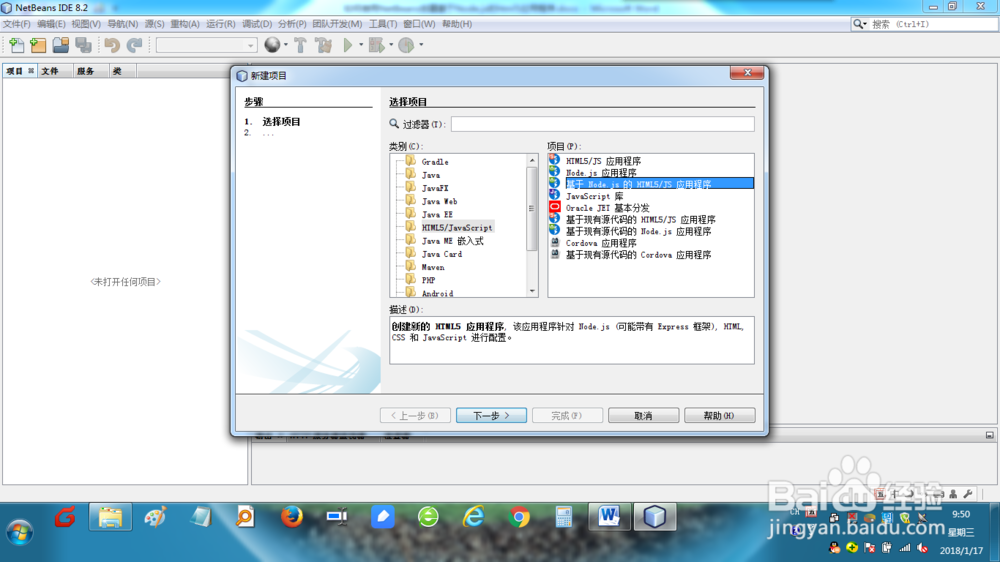Expand the browser selection dropdown arrow
This screenshot has width=1000, height=562.
click(x=285, y=45)
